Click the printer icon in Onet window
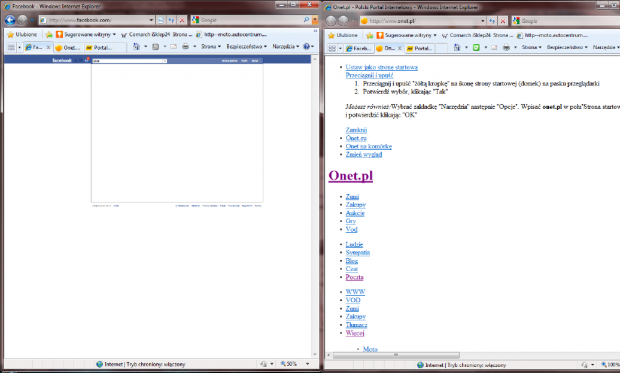The width and height of the screenshot is (620, 373). point(506,47)
